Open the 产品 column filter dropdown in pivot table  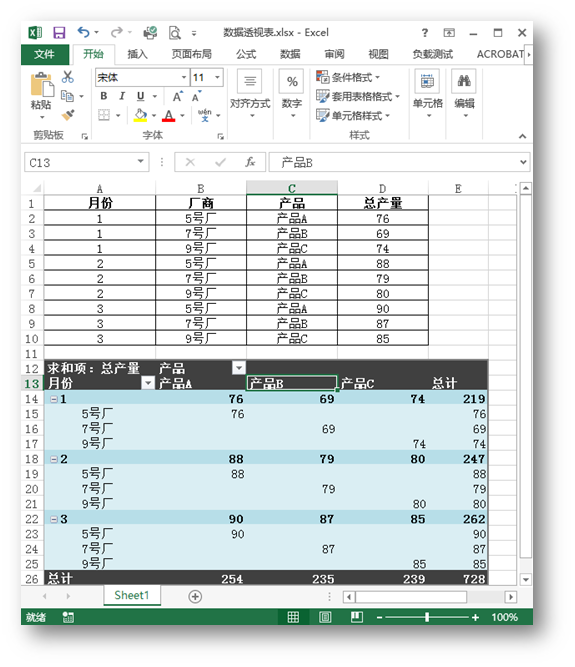[239, 368]
